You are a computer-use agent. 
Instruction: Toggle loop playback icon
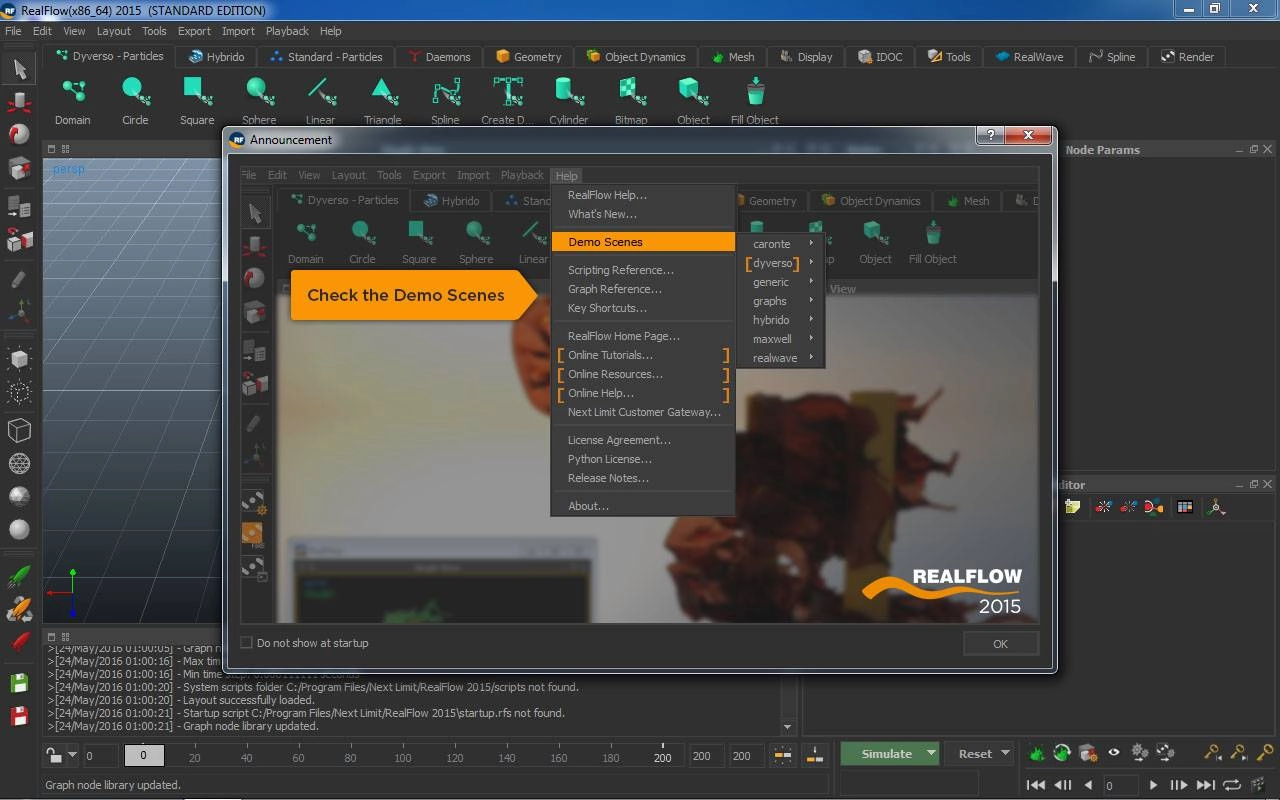(1231, 785)
